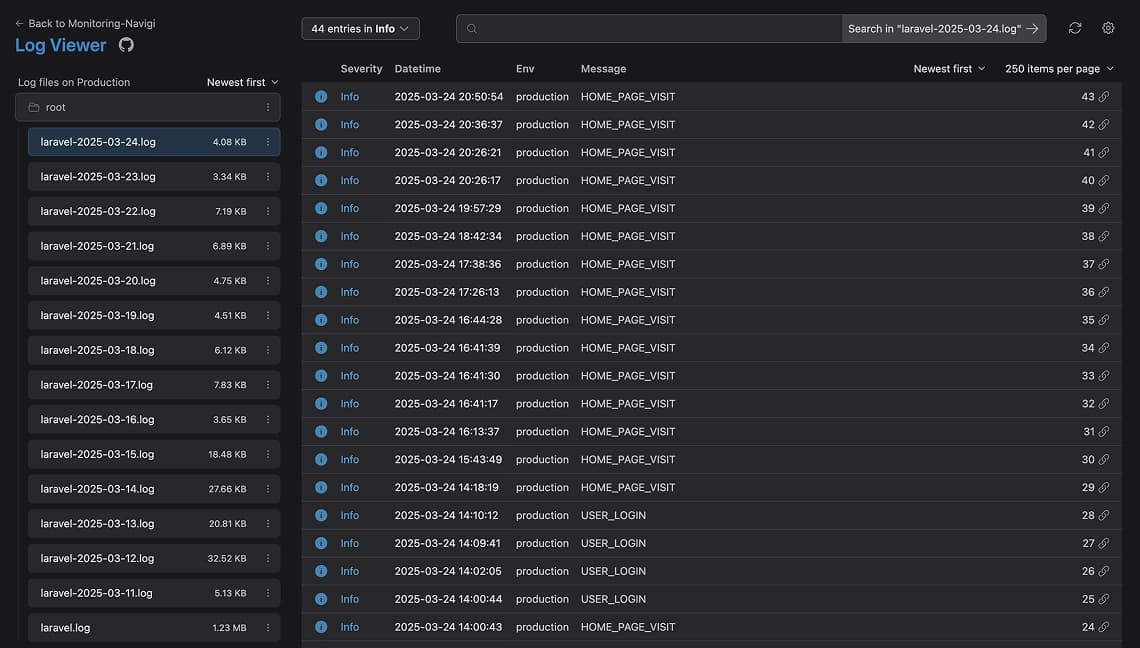Click the '20.81 KB' file size

[228, 524]
